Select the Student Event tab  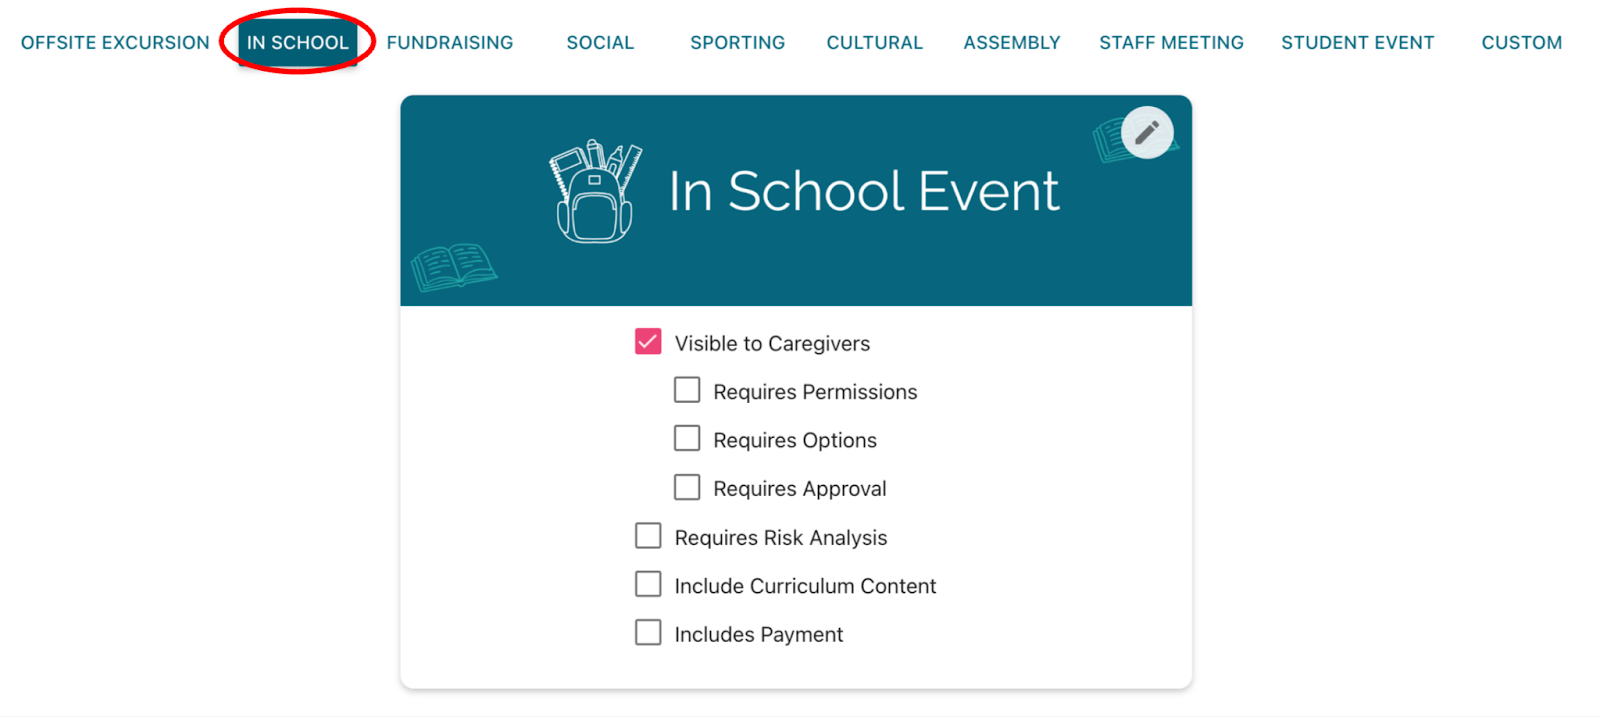pyautogui.click(x=1358, y=43)
